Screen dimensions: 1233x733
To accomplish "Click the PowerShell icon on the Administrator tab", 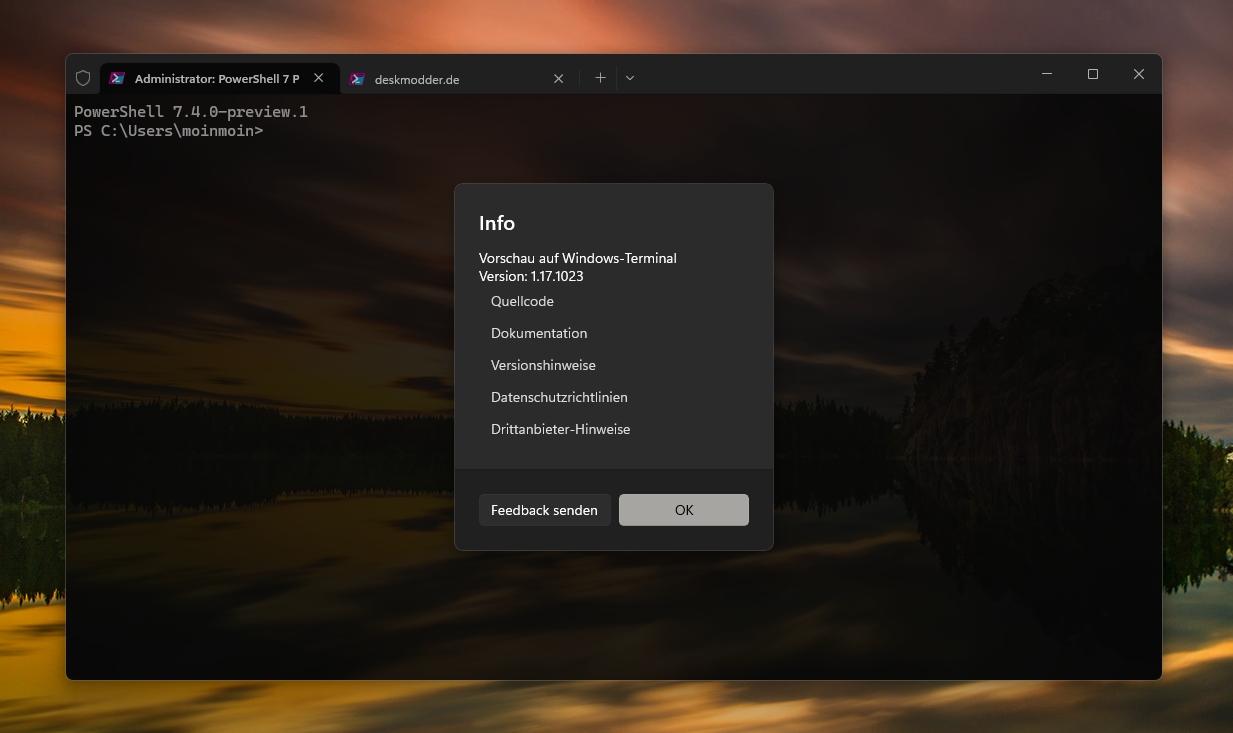I will click(117, 78).
